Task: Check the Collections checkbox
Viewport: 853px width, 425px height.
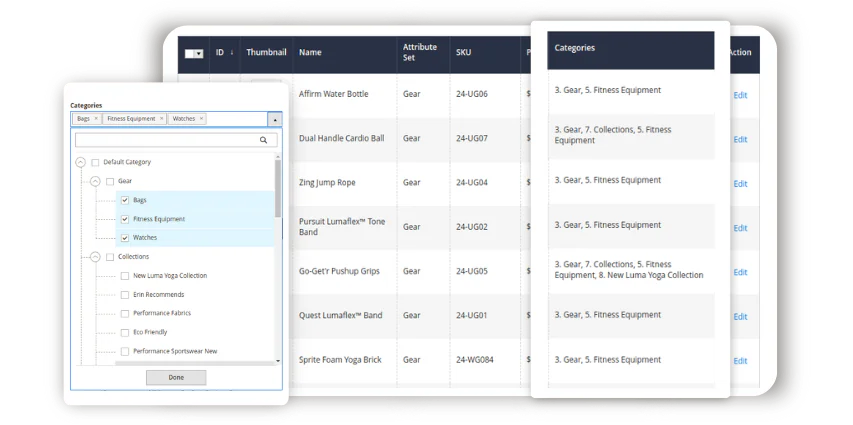Action: click(x=110, y=257)
